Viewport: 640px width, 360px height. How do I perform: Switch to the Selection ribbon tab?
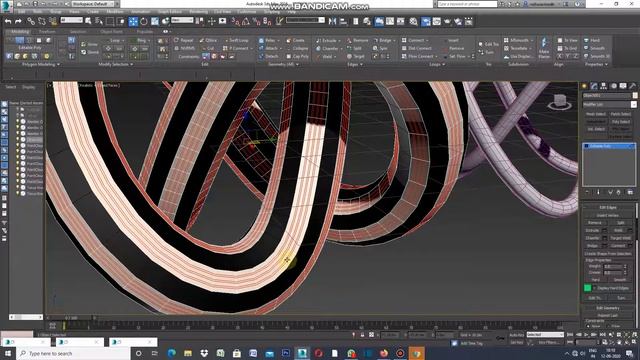click(78, 31)
